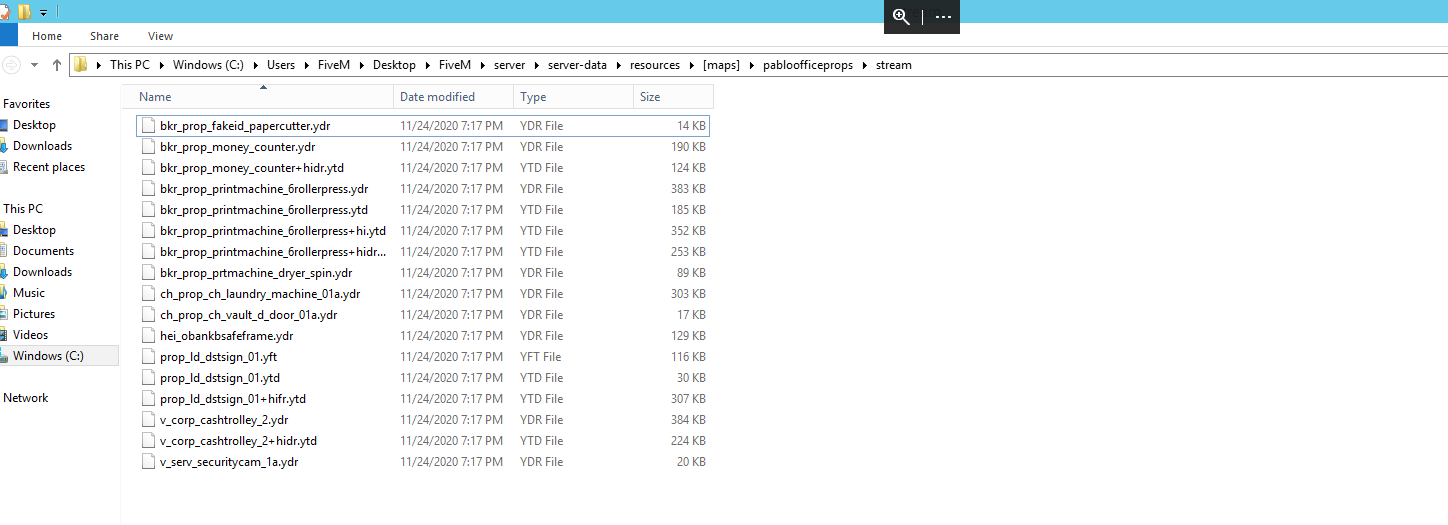Open the View ribbon tab
The height and width of the screenshot is (525, 1448).
coord(160,36)
